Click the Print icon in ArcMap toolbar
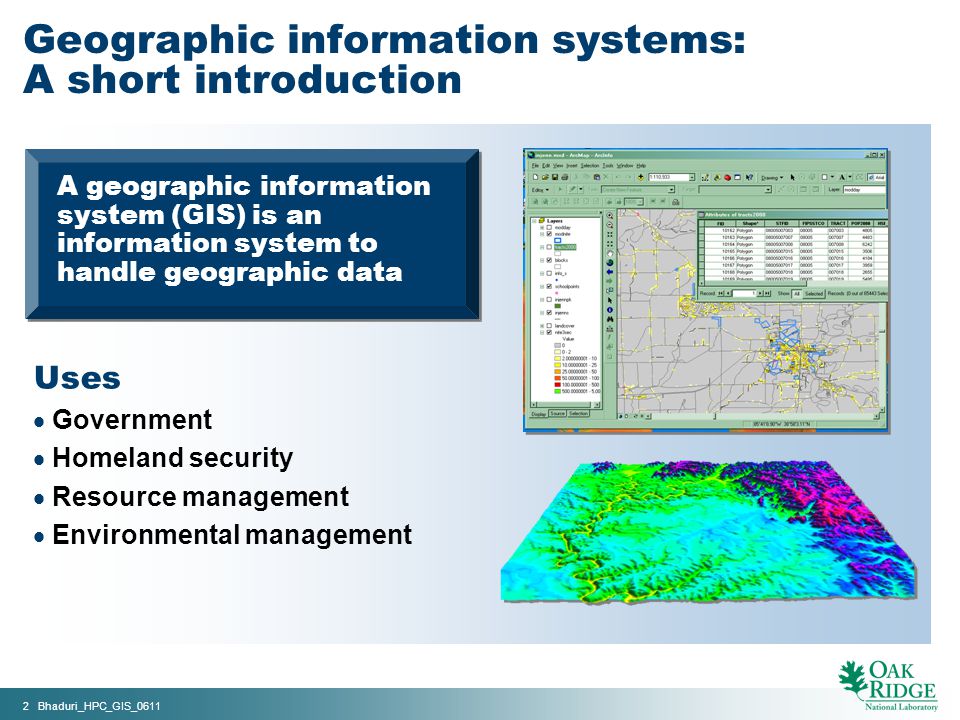The height and width of the screenshot is (720, 960). 564,177
